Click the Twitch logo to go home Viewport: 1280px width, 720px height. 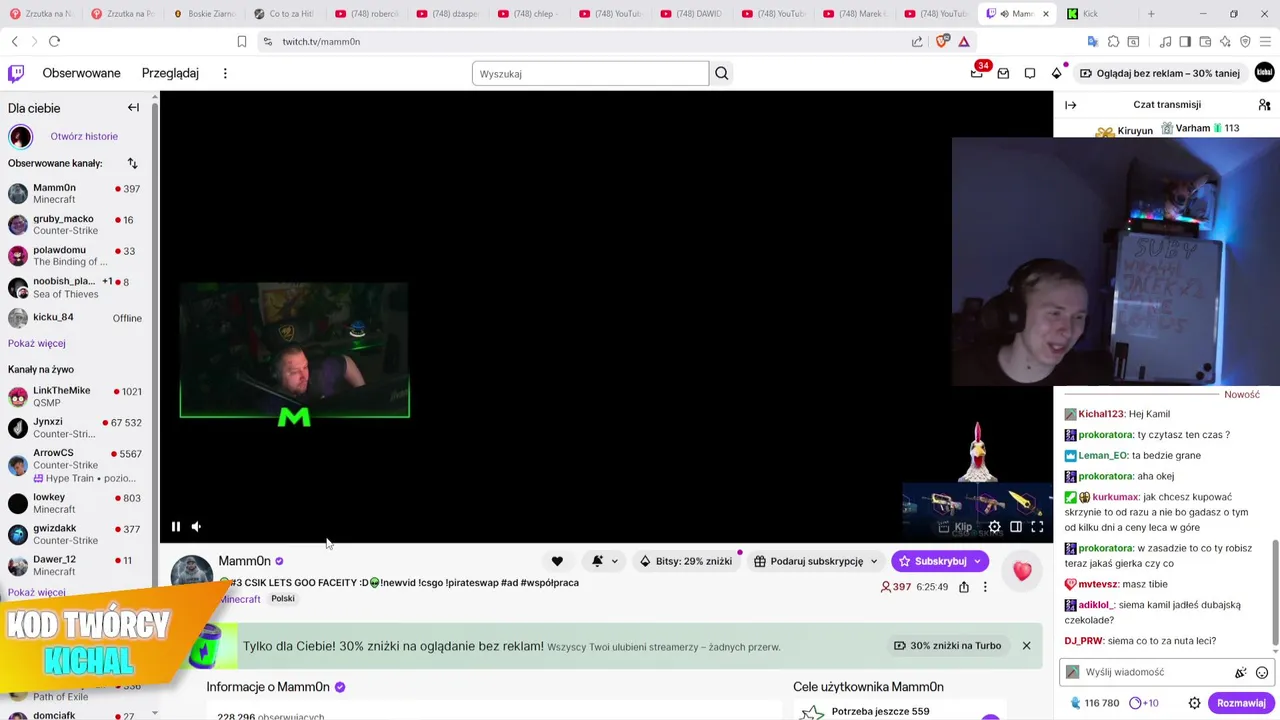[x=16, y=73]
